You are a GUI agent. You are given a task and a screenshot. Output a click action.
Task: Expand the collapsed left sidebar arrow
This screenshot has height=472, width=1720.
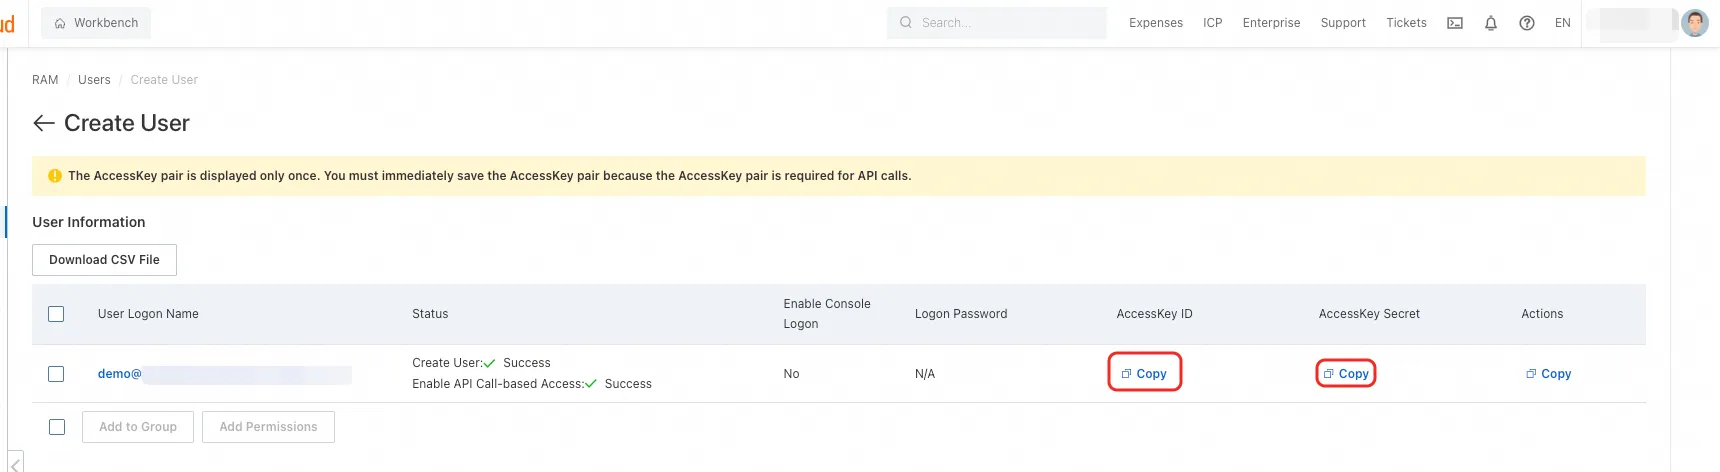pyautogui.click(x=15, y=463)
